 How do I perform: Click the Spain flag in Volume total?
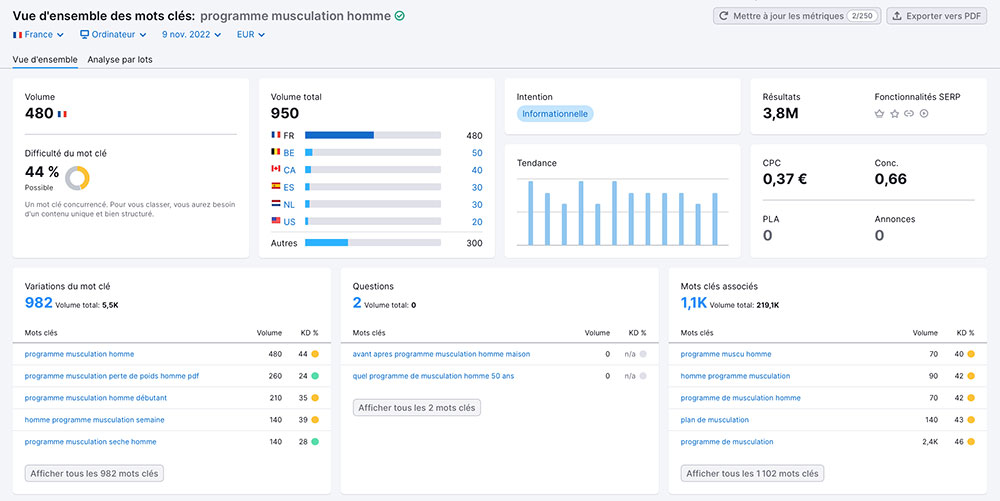(276, 187)
